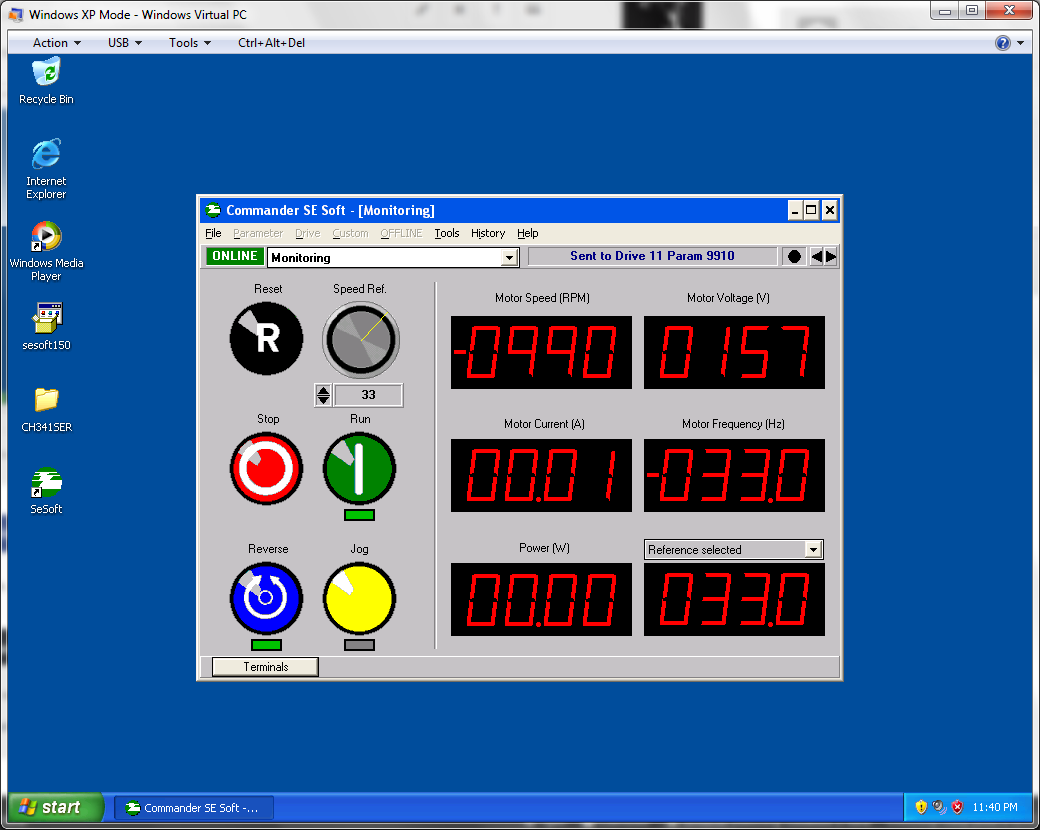Toggle the green indicator under Reverse
Image resolution: width=1040 pixels, height=830 pixels.
tap(266, 645)
